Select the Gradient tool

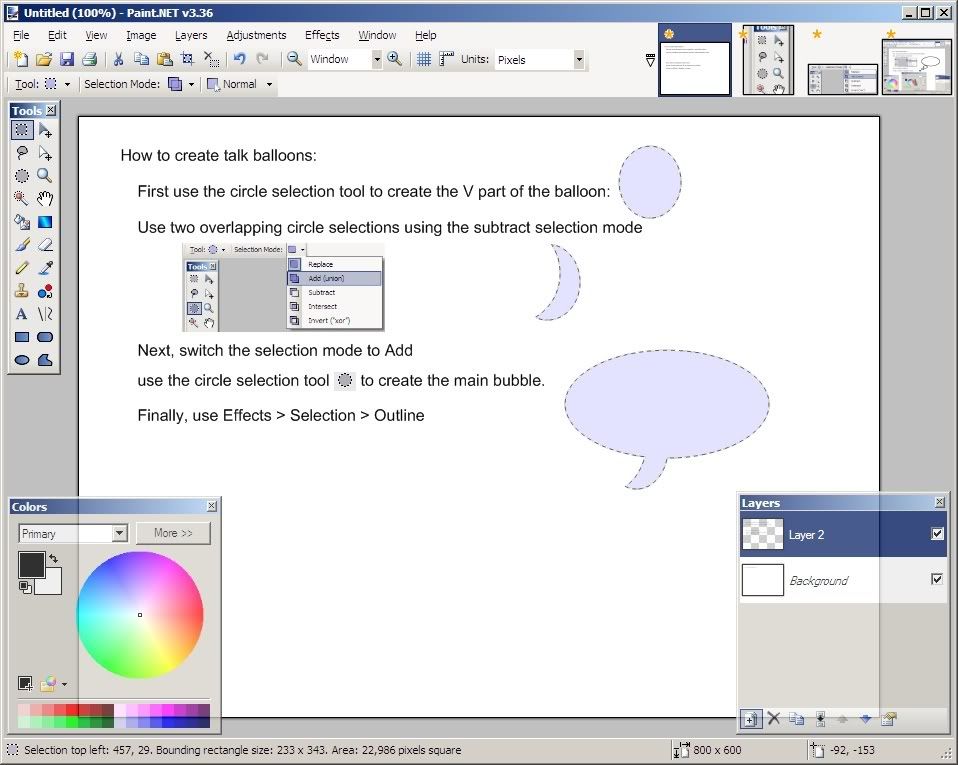tap(45, 222)
